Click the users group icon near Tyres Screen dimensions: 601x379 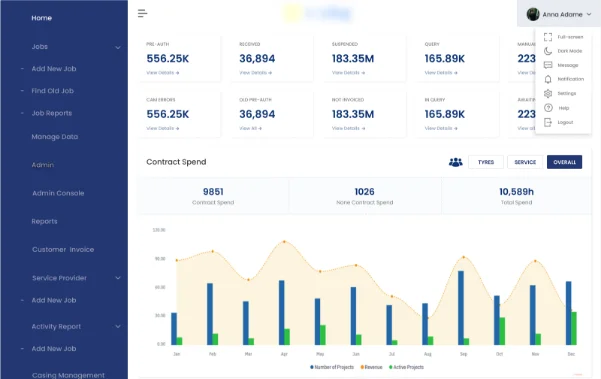tap(456, 162)
